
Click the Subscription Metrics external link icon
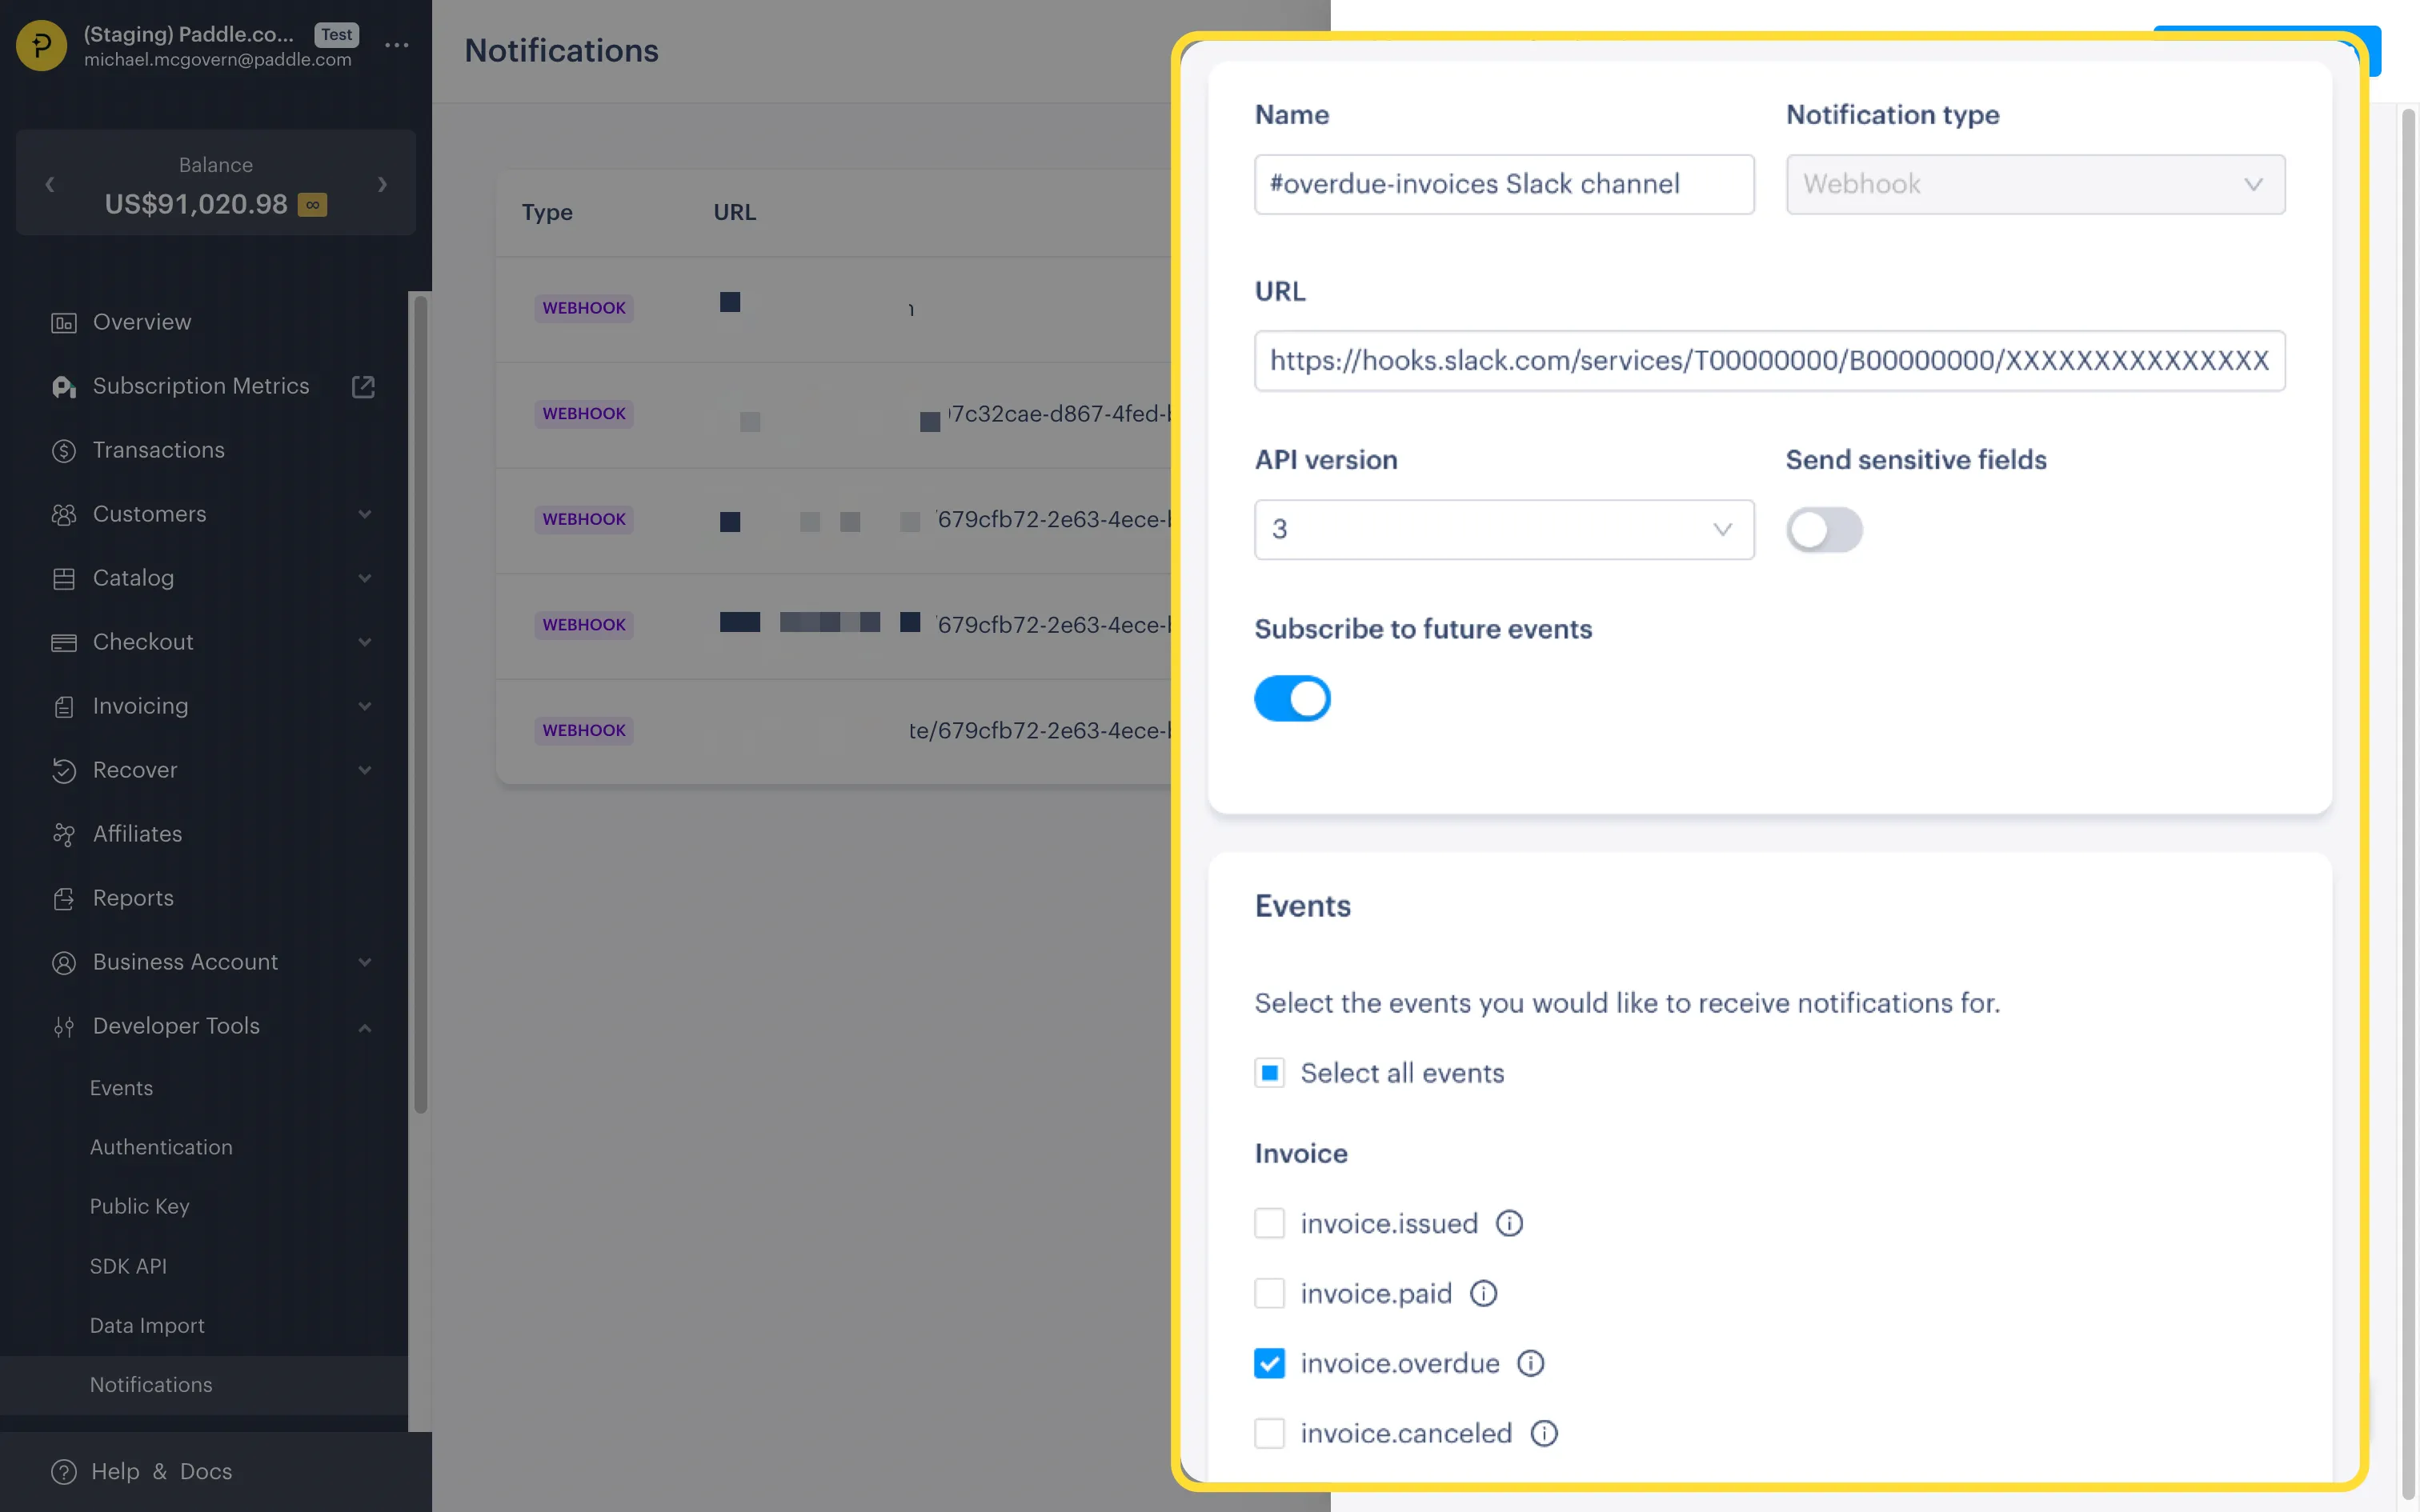coord(363,386)
